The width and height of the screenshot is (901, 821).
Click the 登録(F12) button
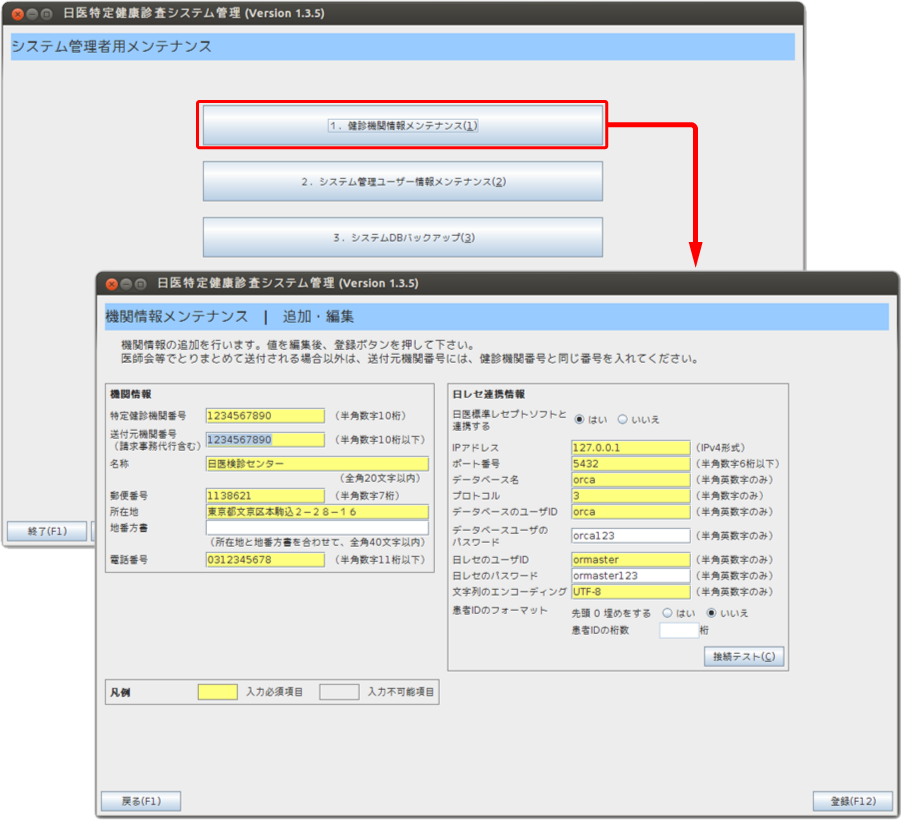pos(853,801)
